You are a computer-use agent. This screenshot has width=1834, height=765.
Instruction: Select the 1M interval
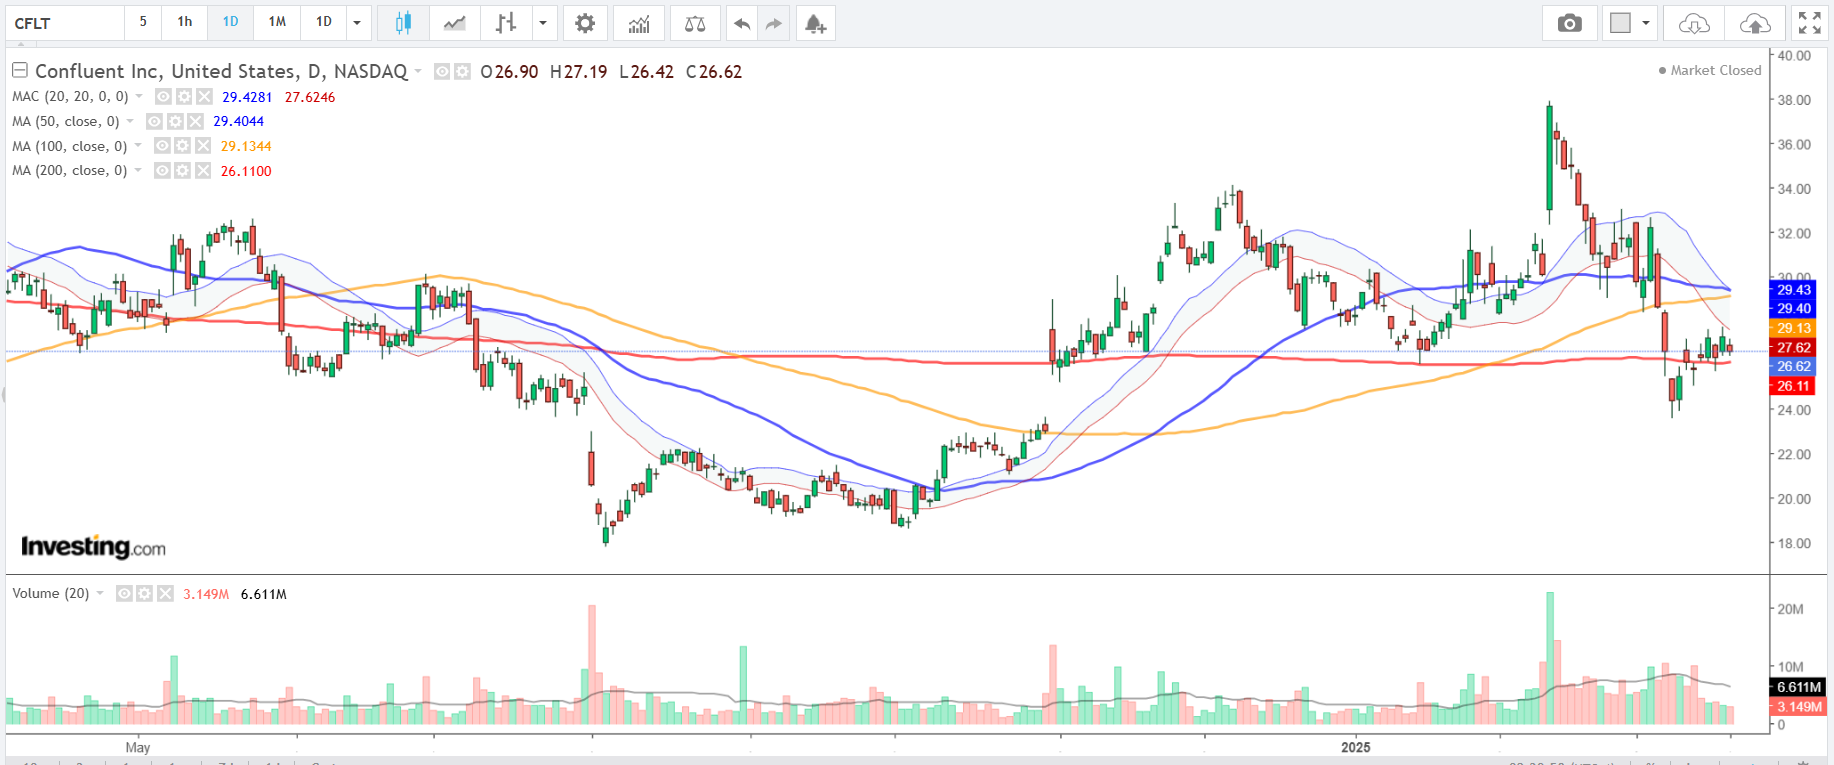(277, 22)
